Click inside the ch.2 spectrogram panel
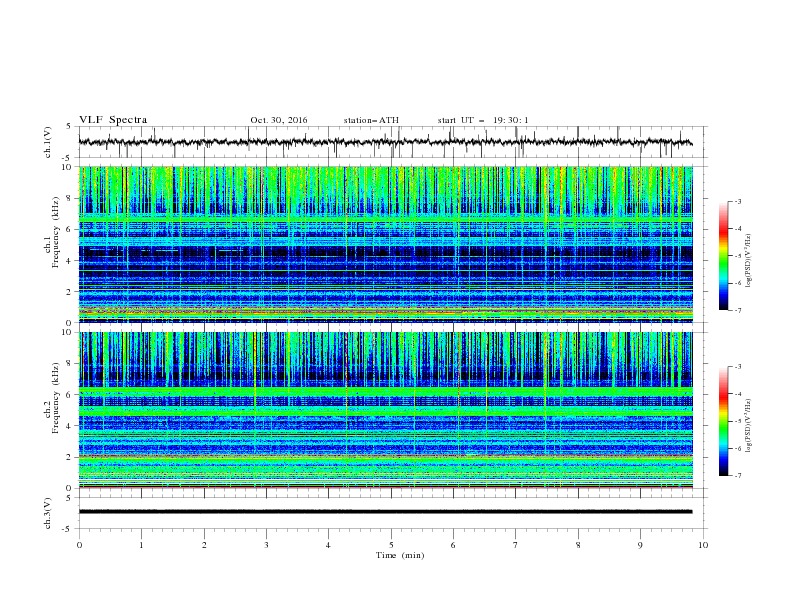The height and width of the screenshot is (612, 792). point(385,410)
